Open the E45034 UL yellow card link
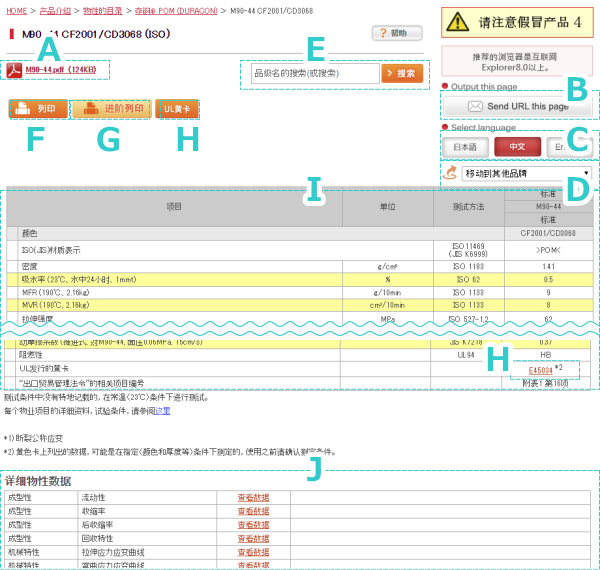The width and height of the screenshot is (600, 570). (x=540, y=370)
